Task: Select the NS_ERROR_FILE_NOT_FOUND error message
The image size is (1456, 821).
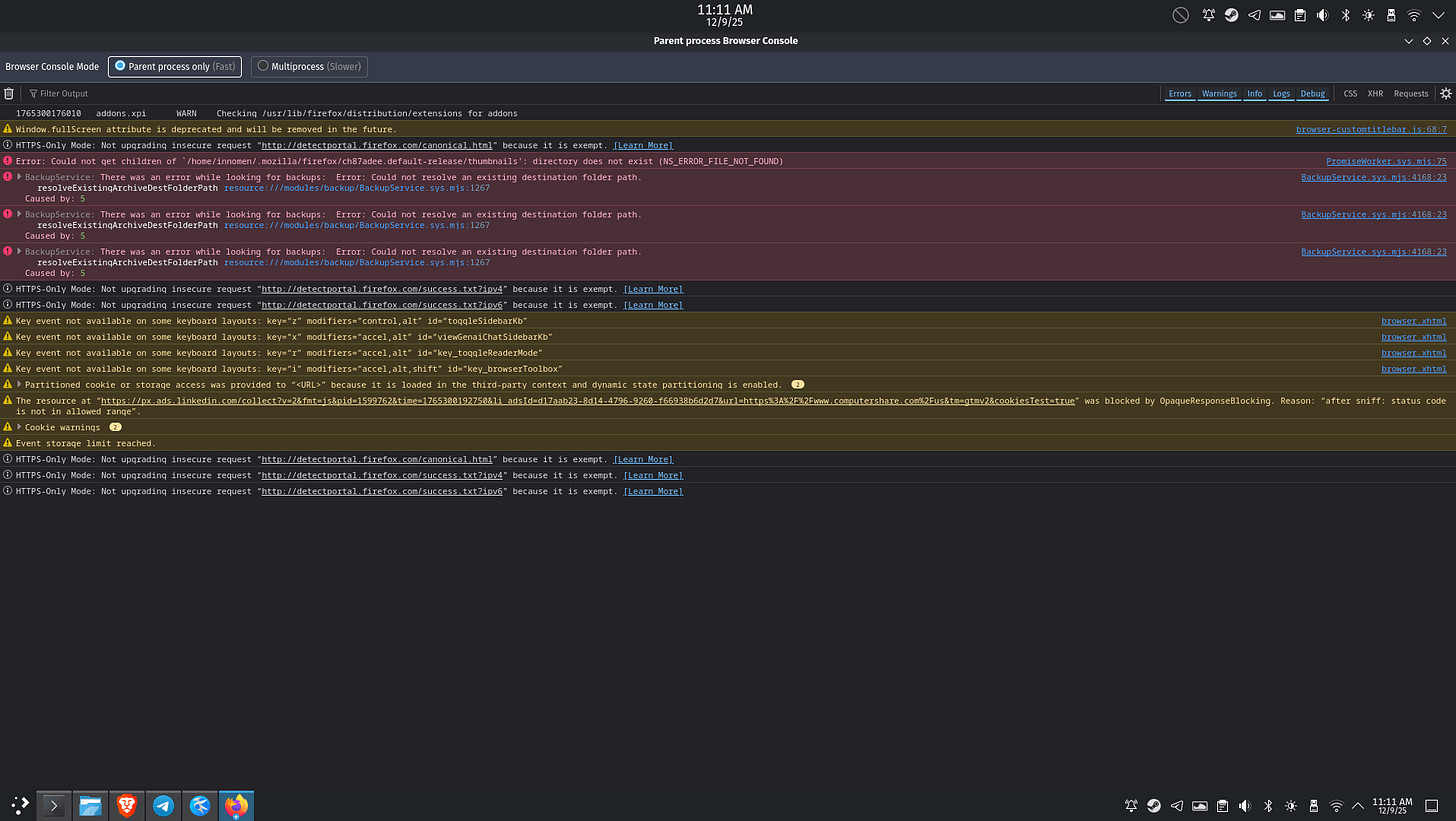Action: 399,161
